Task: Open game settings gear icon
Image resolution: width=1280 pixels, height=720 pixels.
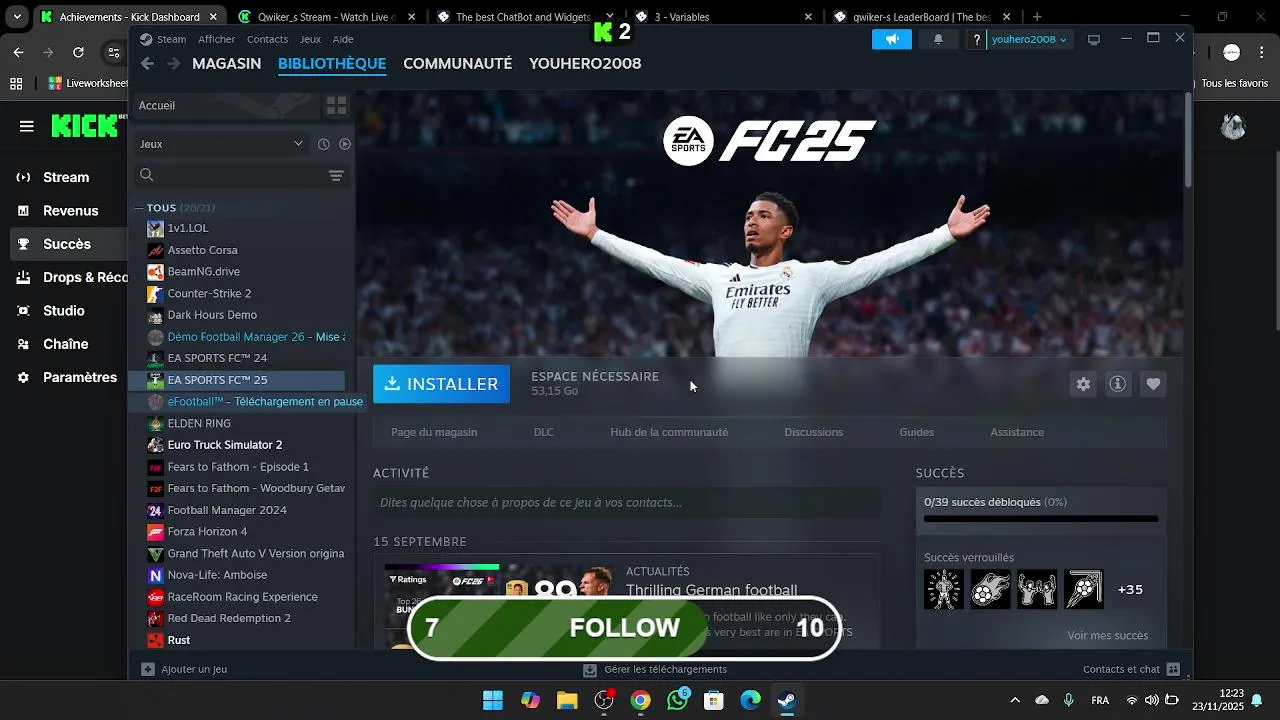Action: (x=1083, y=384)
